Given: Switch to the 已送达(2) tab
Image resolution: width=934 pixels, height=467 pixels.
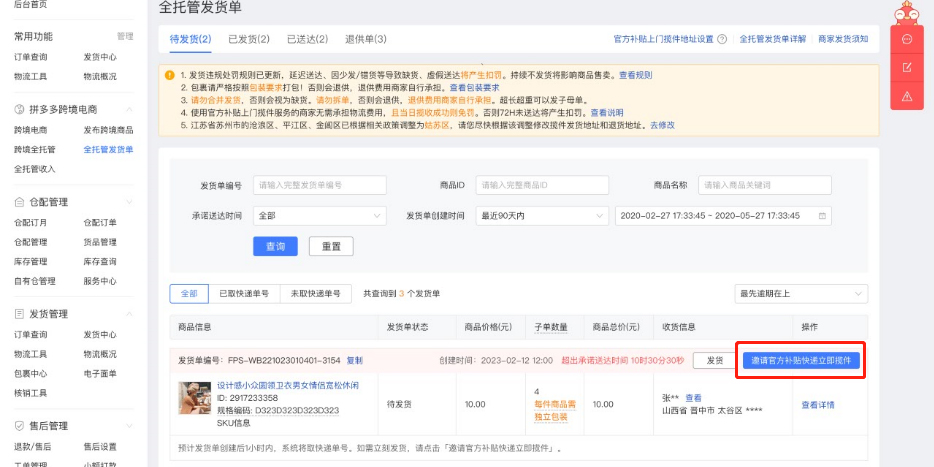Looking at the screenshot, I should [x=307, y=39].
